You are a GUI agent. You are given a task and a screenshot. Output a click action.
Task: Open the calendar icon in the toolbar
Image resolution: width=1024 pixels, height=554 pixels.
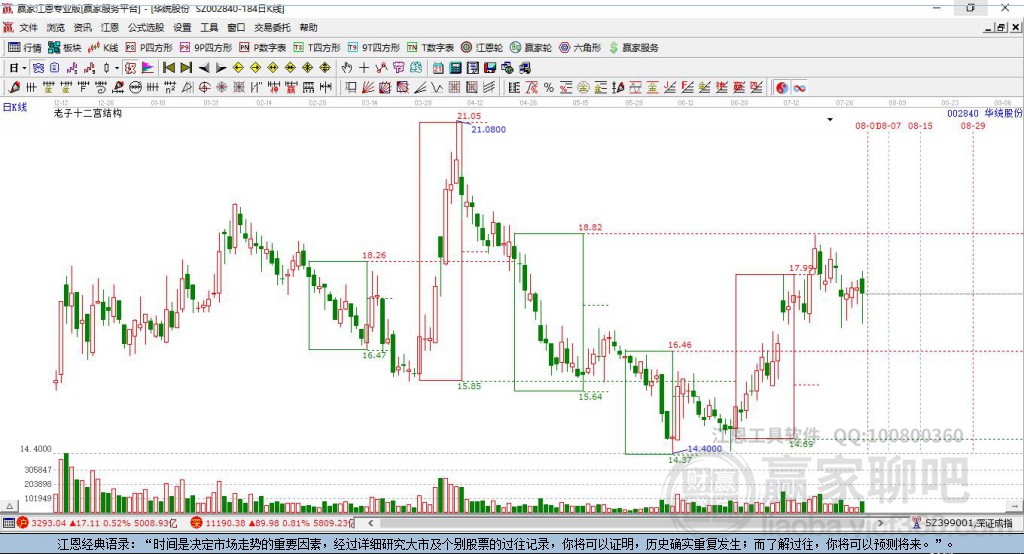pos(438,68)
